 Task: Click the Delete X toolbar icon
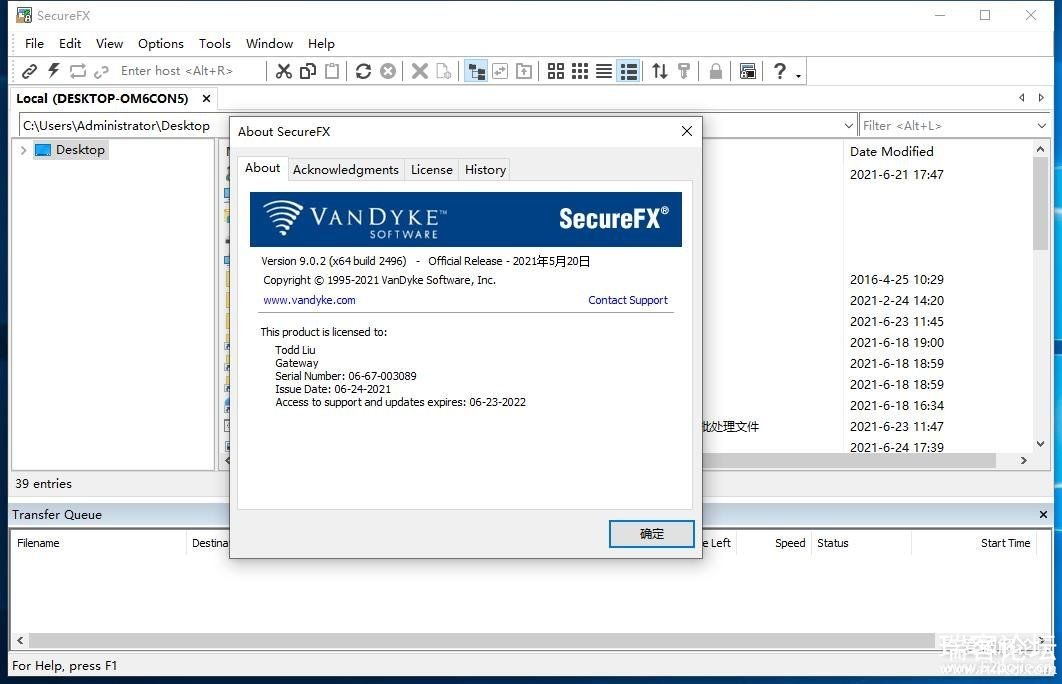[x=420, y=71]
